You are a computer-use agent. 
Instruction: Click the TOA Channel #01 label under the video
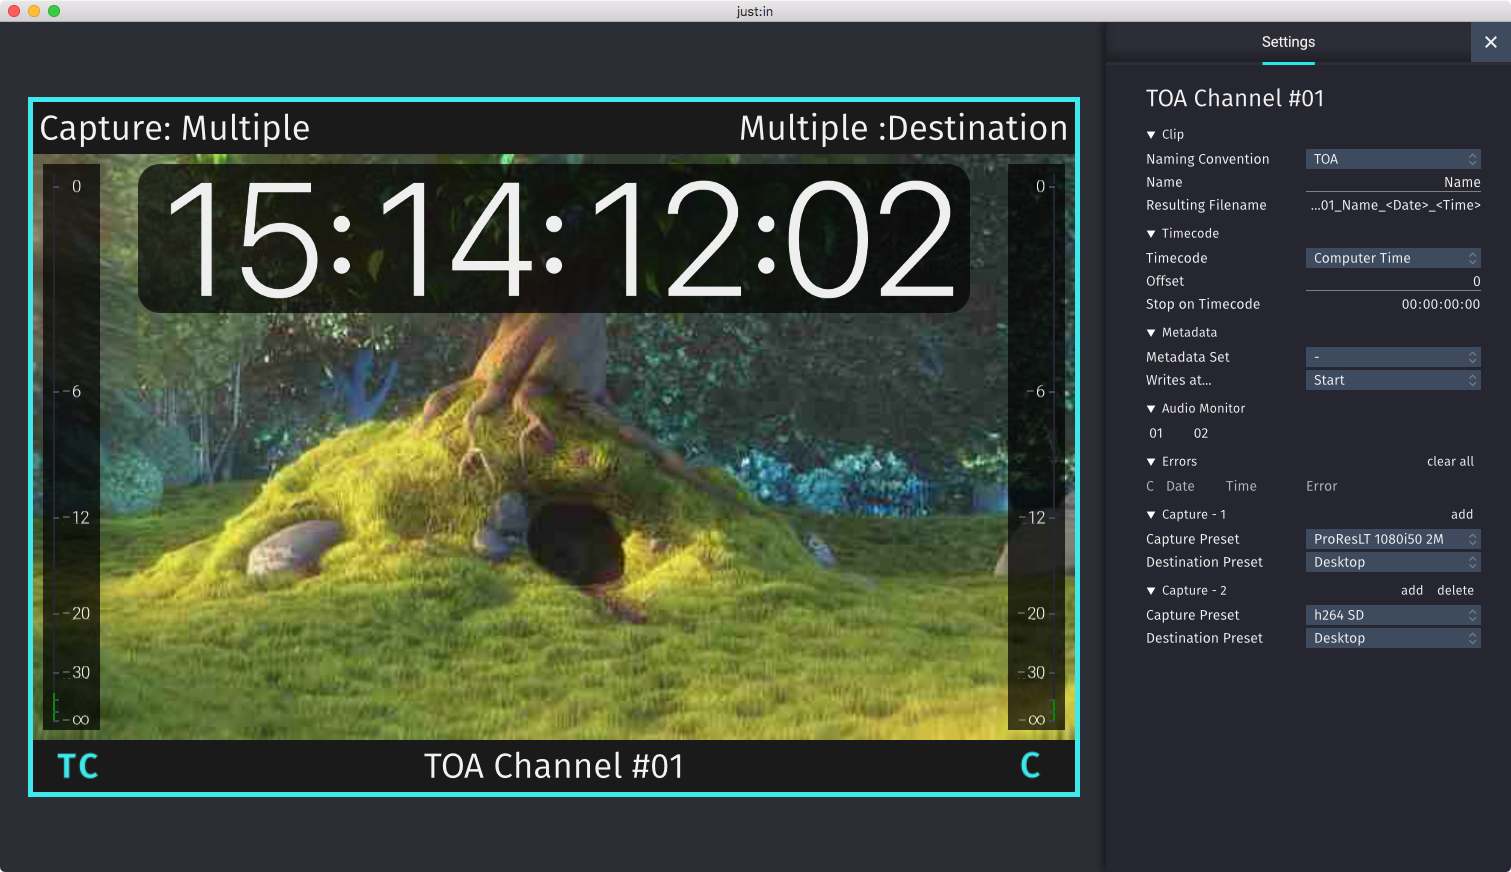pyautogui.click(x=554, y=766)
